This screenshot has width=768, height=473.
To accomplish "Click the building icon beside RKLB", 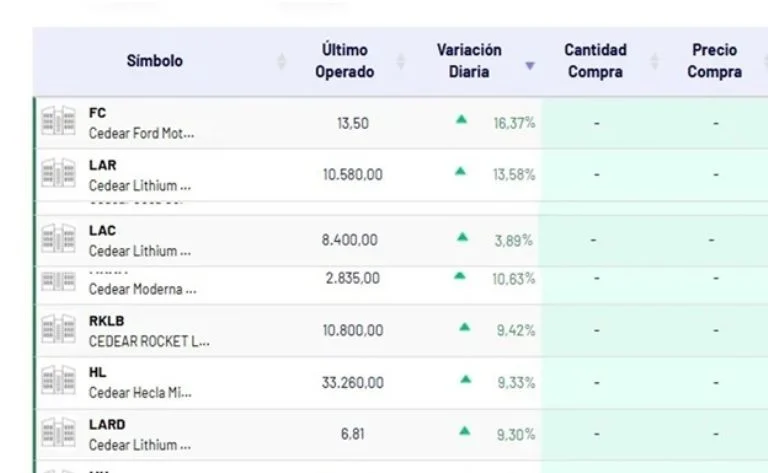I will 58,330.
